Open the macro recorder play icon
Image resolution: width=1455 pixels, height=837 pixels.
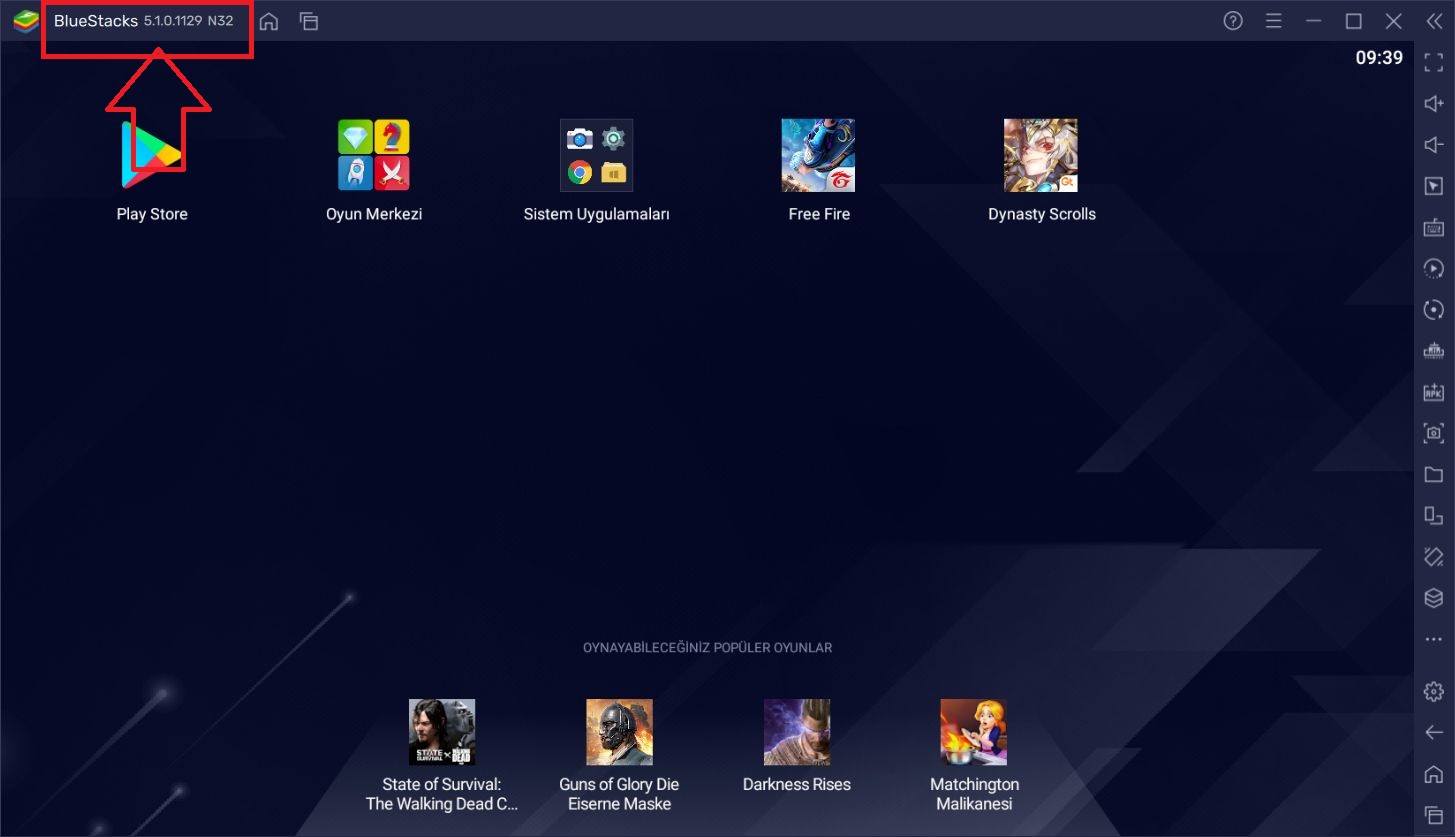tap(1434, 268)
